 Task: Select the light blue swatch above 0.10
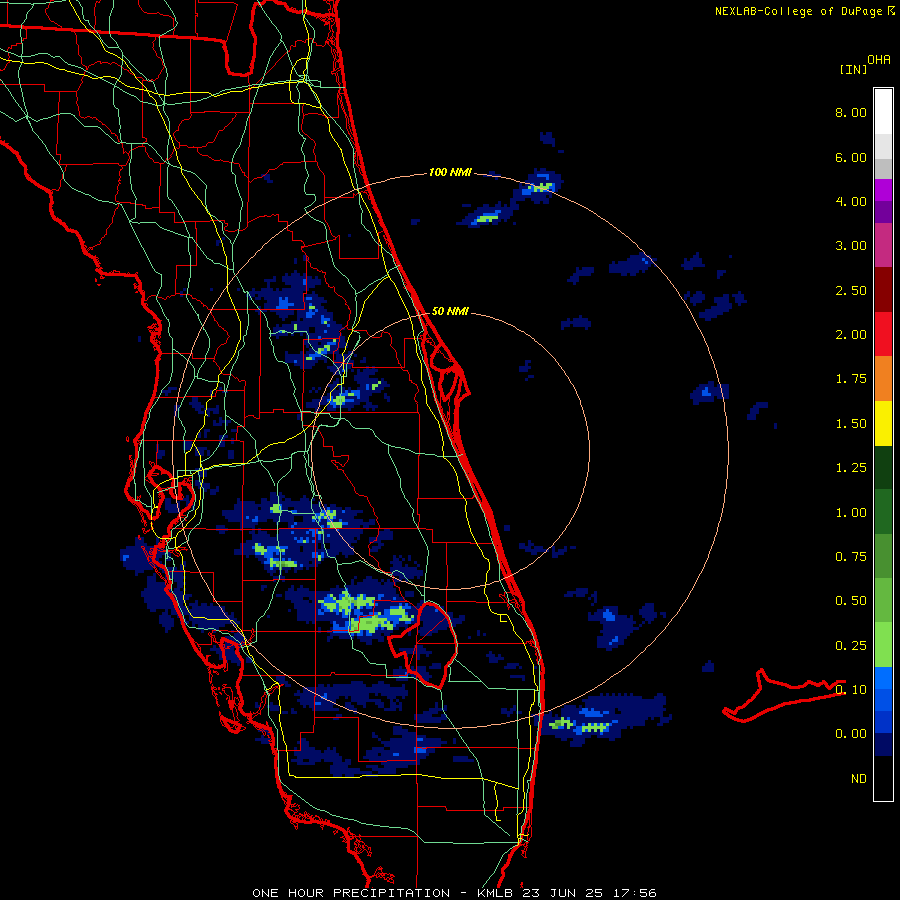pyautogui.click(x=883, y=678)
